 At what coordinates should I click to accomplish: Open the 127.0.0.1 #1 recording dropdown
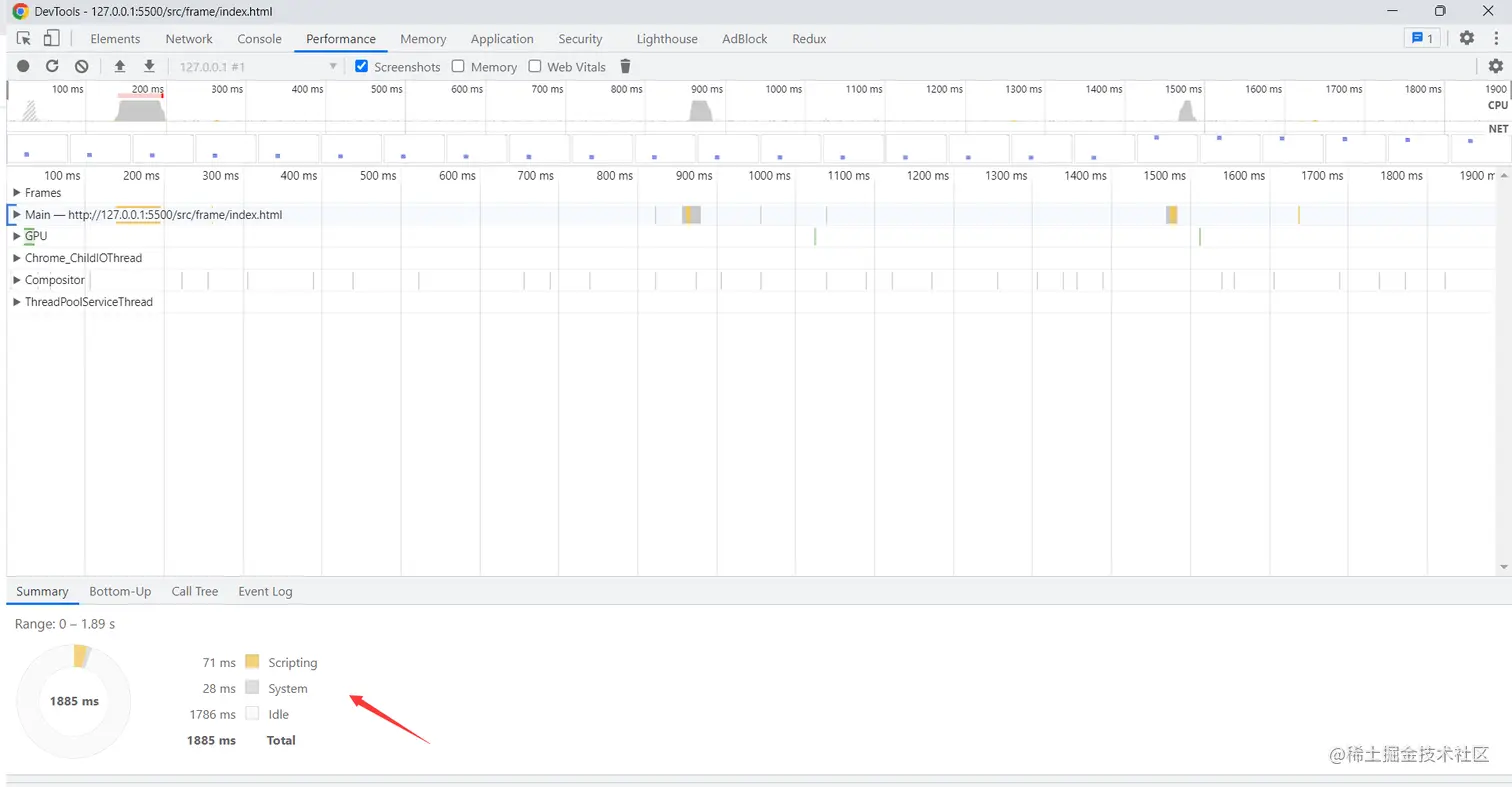point(258,66)
